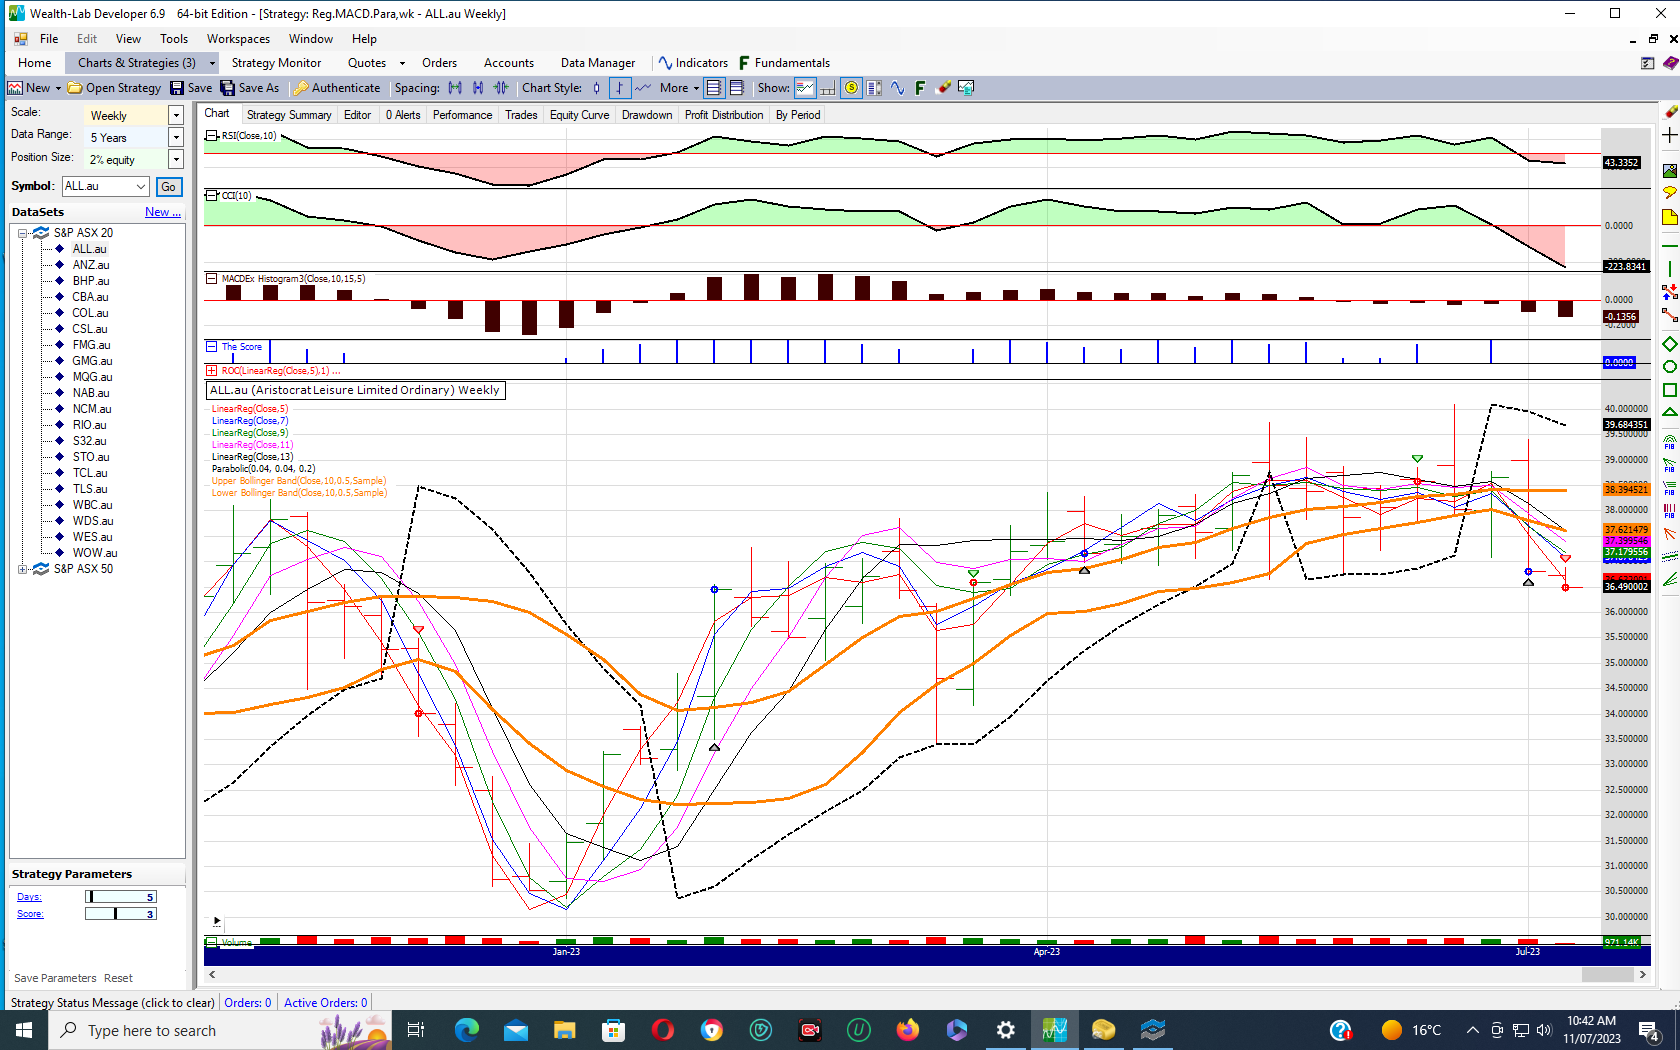The image size is (1680, 1050).
Task: Select bar chart style icon
Action: (620, 88)
